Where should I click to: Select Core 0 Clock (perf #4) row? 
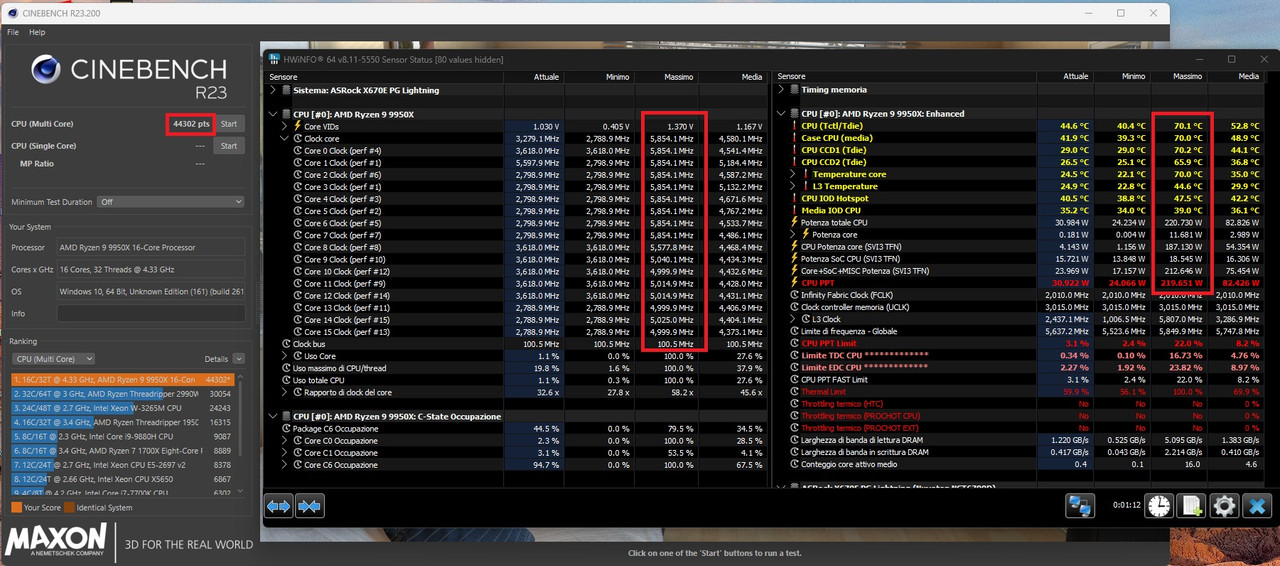tap(518, 150)
